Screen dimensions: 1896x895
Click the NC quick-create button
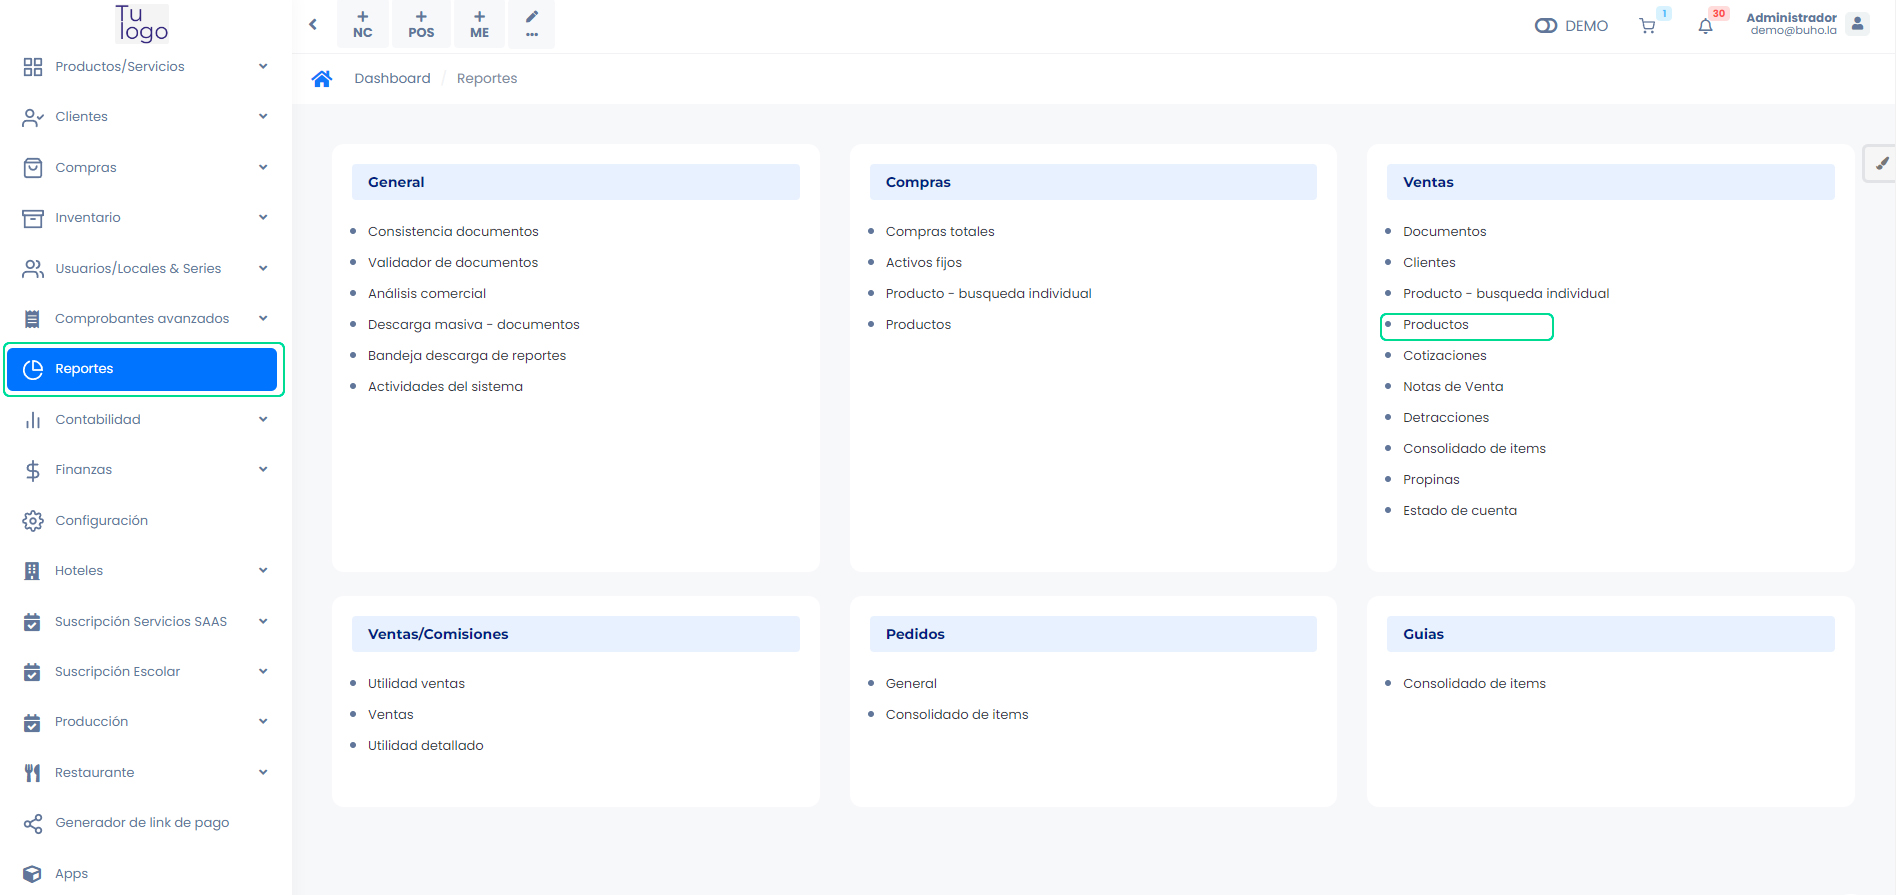point(363,24)
